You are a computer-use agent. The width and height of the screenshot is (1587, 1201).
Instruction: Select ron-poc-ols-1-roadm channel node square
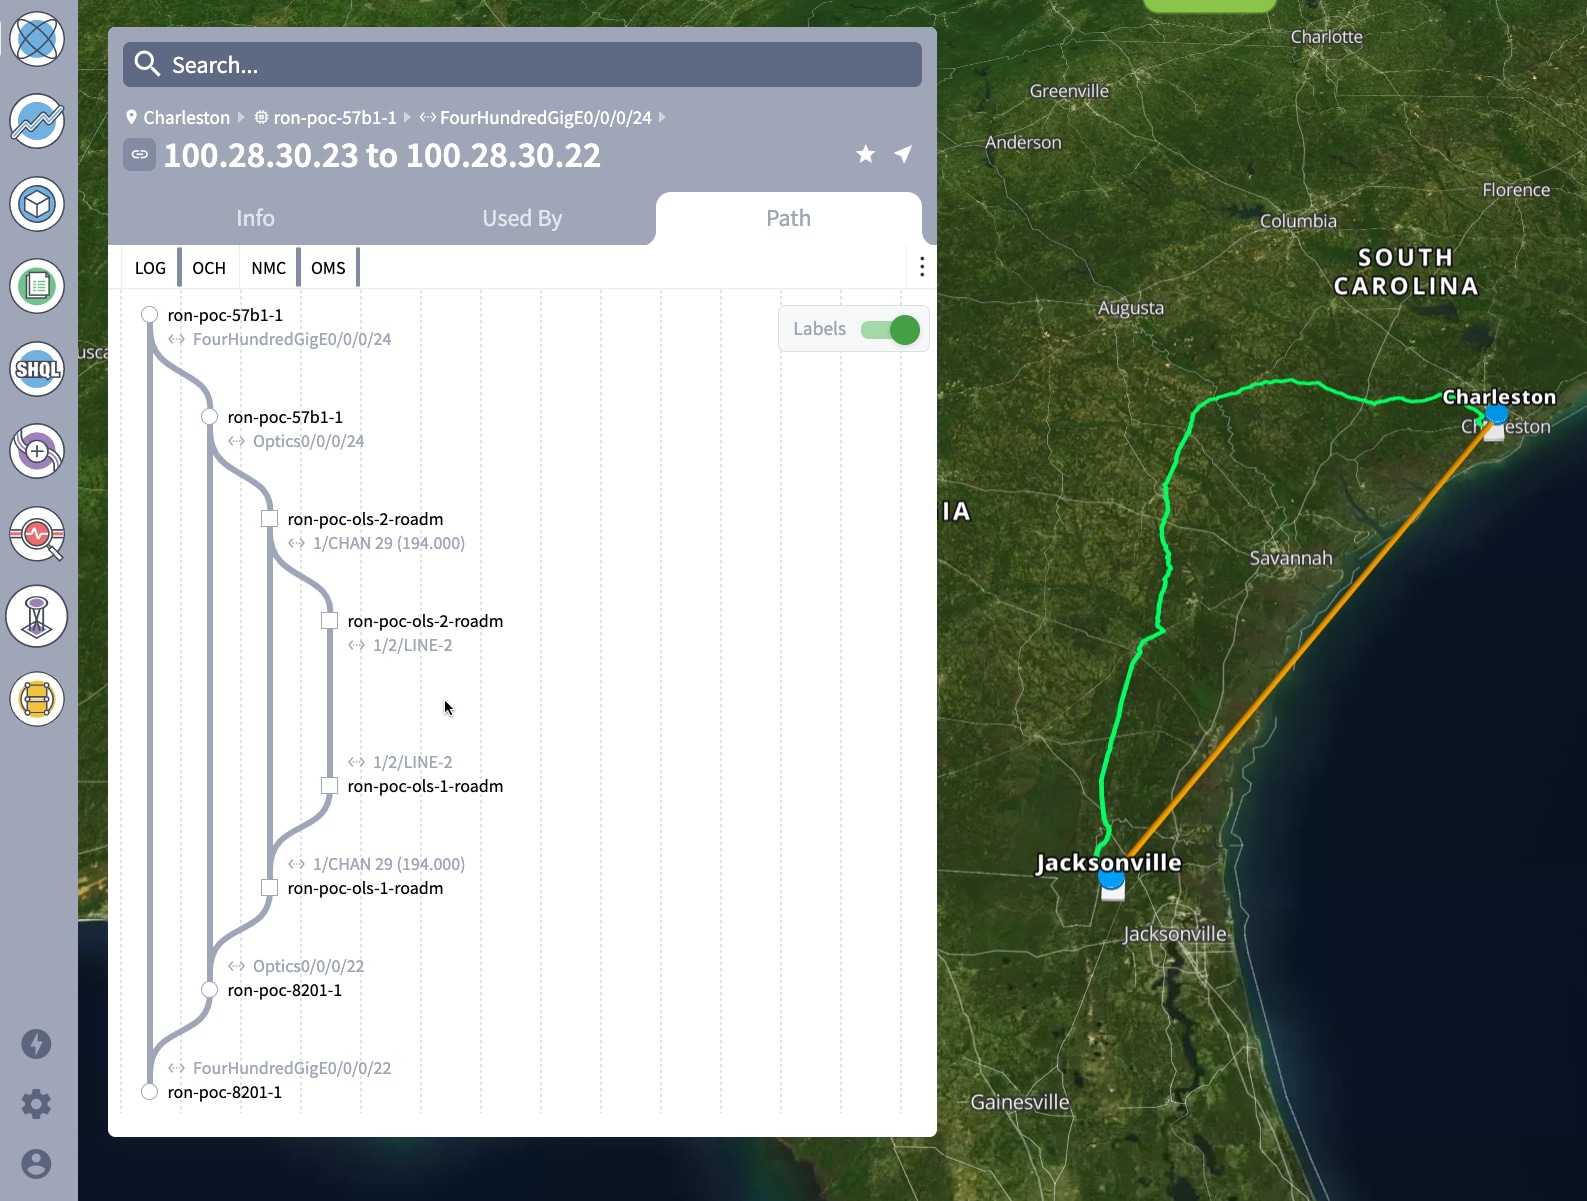click(x=270, y=888)
